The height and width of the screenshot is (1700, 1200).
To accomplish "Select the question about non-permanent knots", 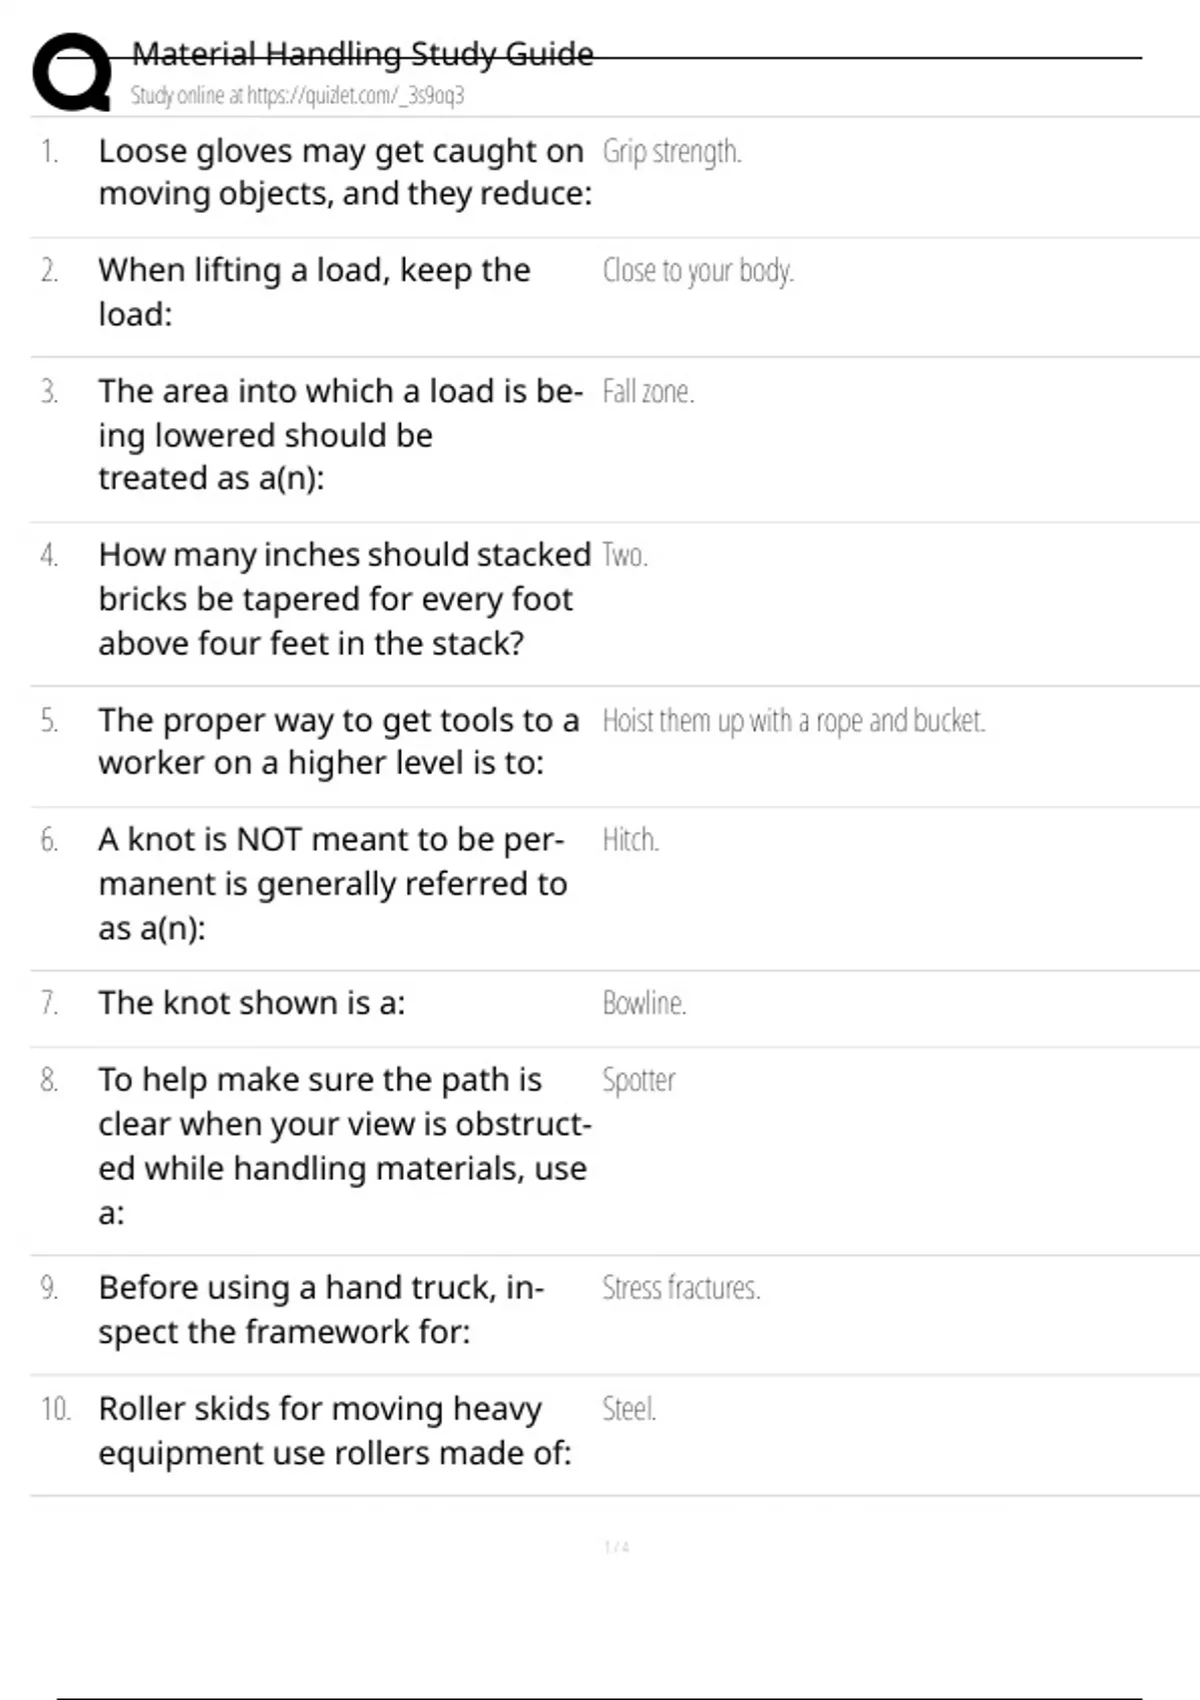I will click(332, 883).
